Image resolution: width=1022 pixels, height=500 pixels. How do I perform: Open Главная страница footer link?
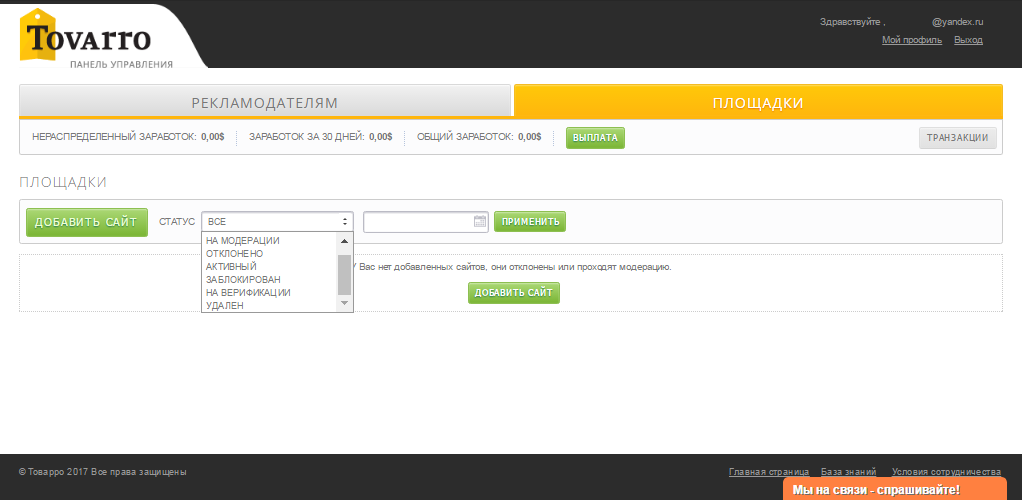click(769, 472)
